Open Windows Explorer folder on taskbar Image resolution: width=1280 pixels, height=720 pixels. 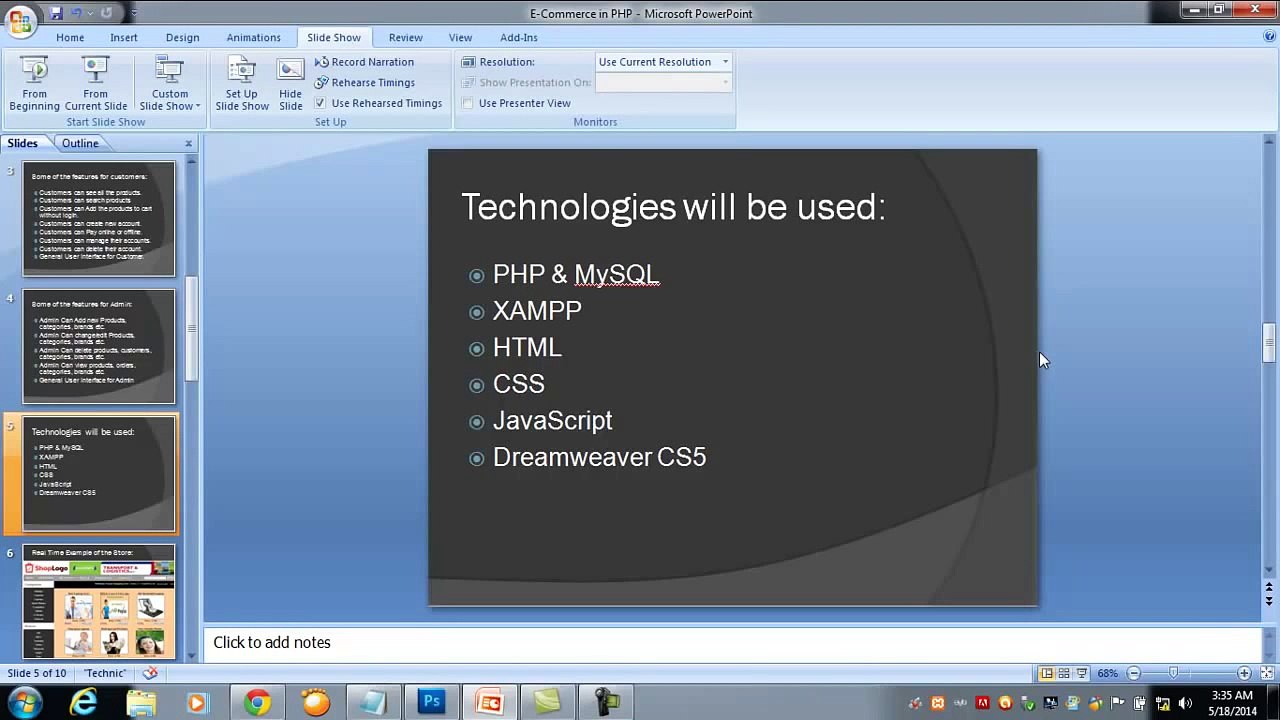[x=141, y=703]
